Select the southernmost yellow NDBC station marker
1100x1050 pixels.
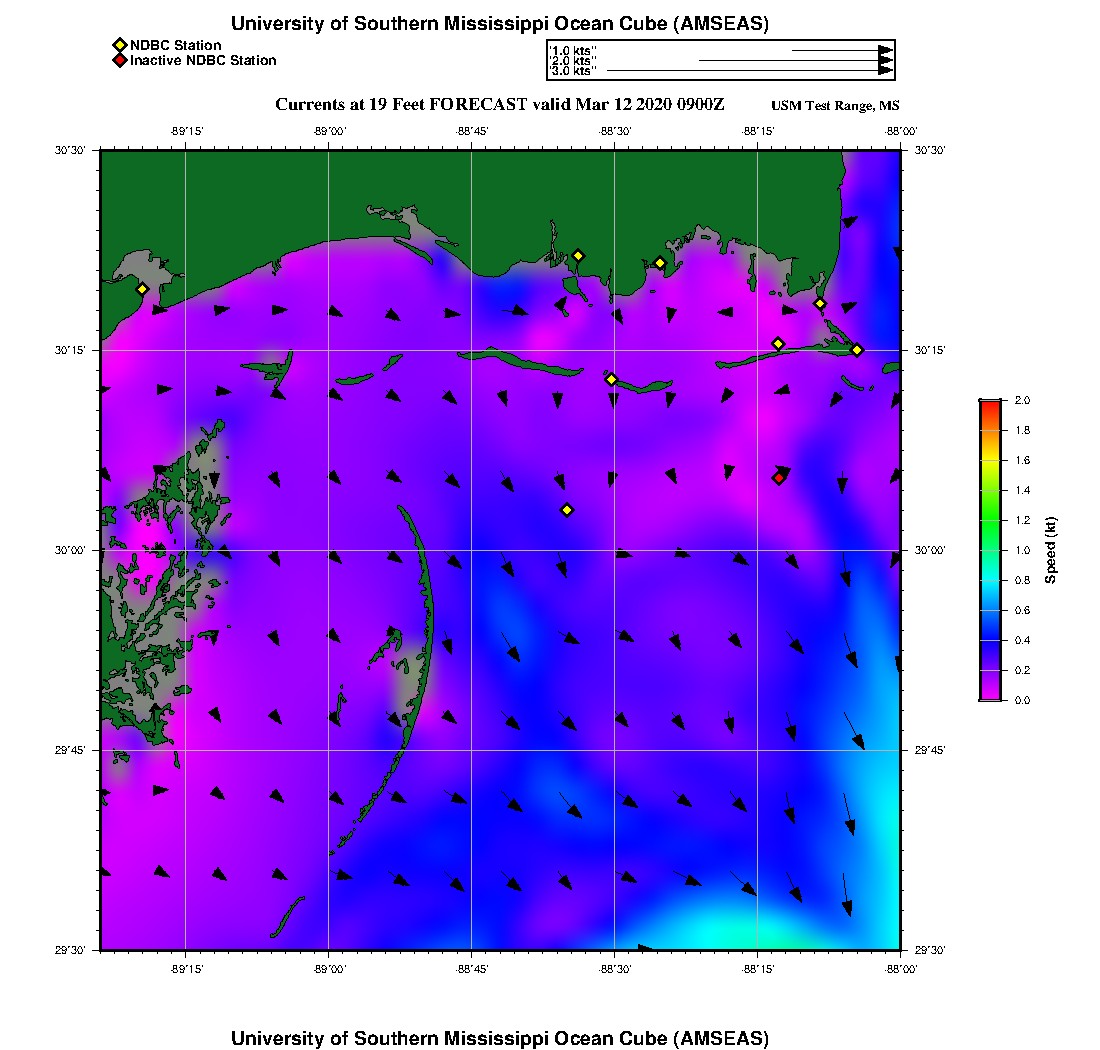[x=567, y=510]
